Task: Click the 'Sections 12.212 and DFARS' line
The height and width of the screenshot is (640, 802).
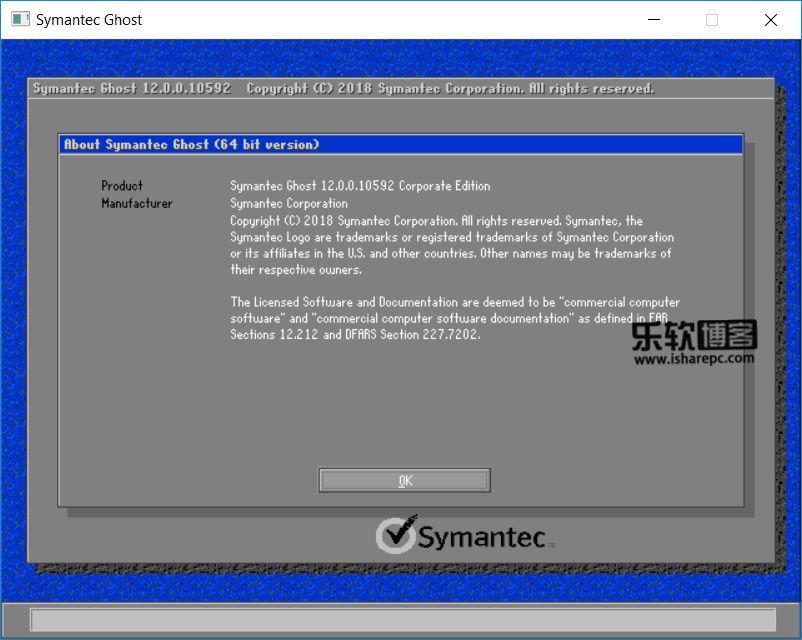Action: pyautogui.click(x=355, y=335)
